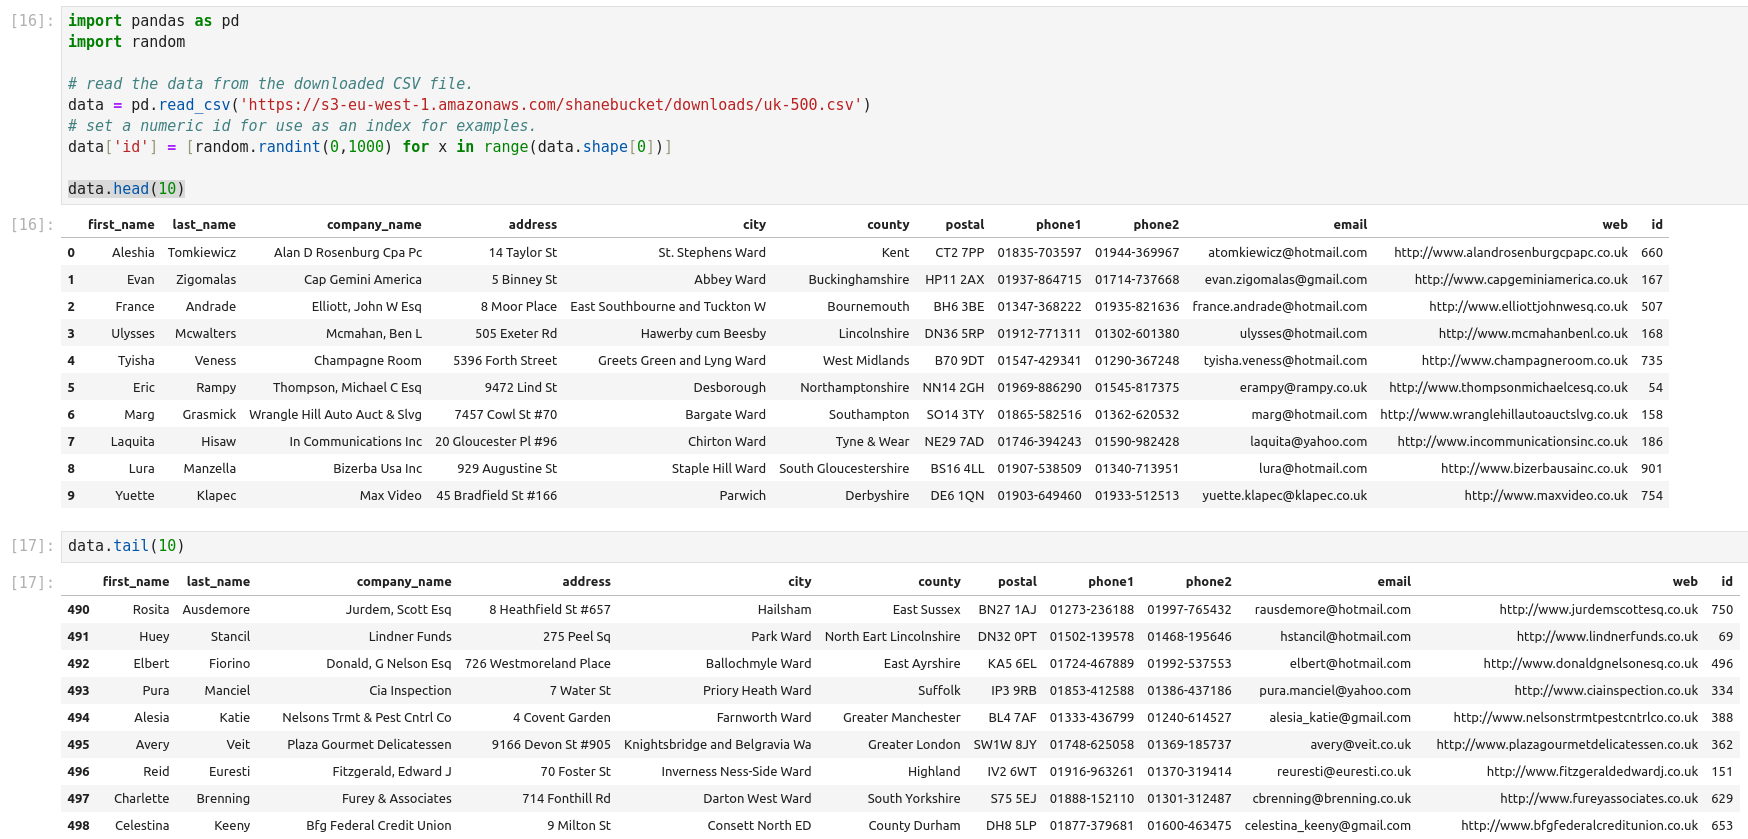The width and height of the screenshot is (1748, 839).
Task: Click the postal code CT2 7PP
Action: pos(959,253)
